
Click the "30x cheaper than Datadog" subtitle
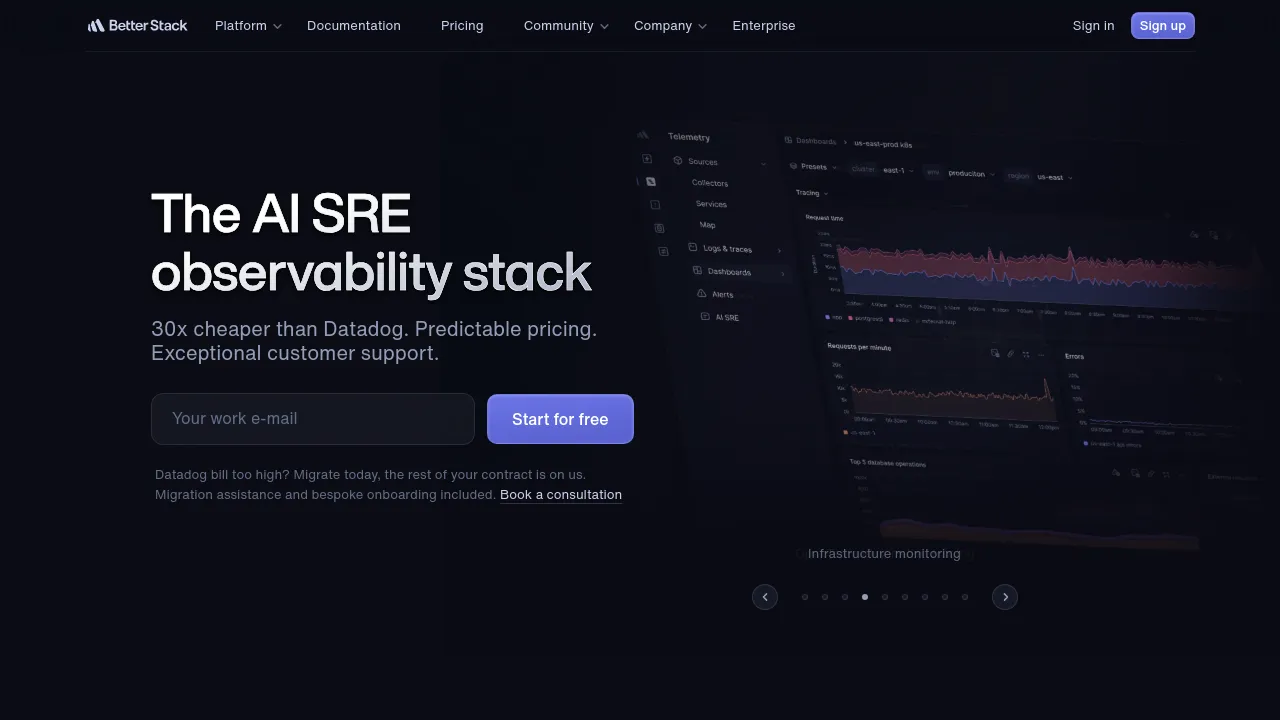[x=374, y=341]
